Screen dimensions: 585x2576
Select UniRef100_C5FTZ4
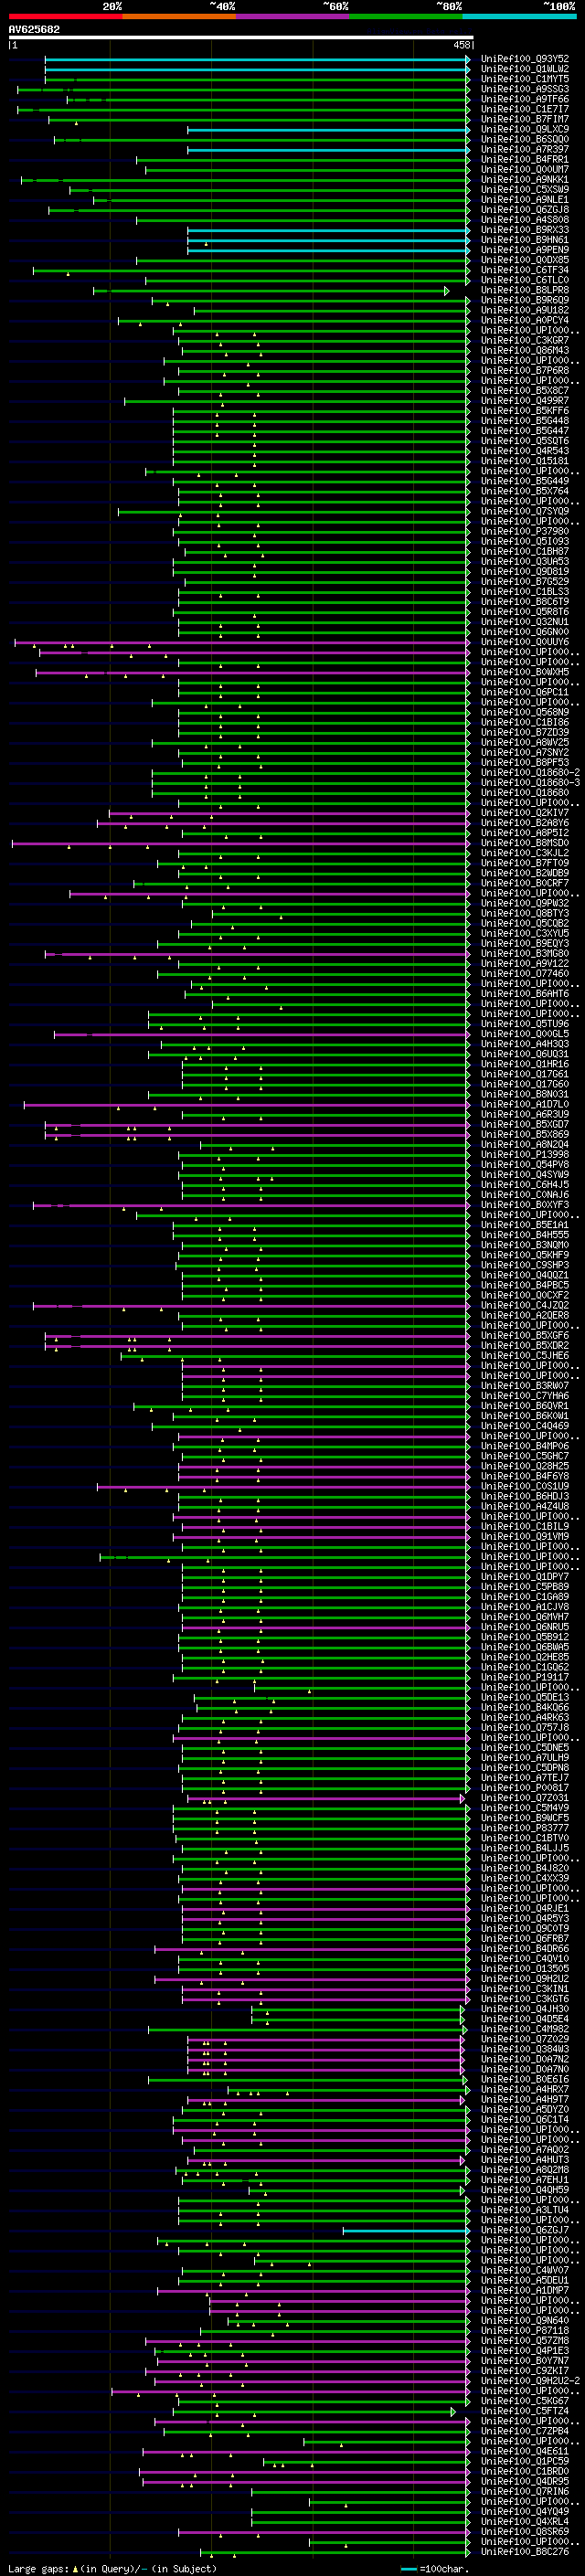(525, 2412)
